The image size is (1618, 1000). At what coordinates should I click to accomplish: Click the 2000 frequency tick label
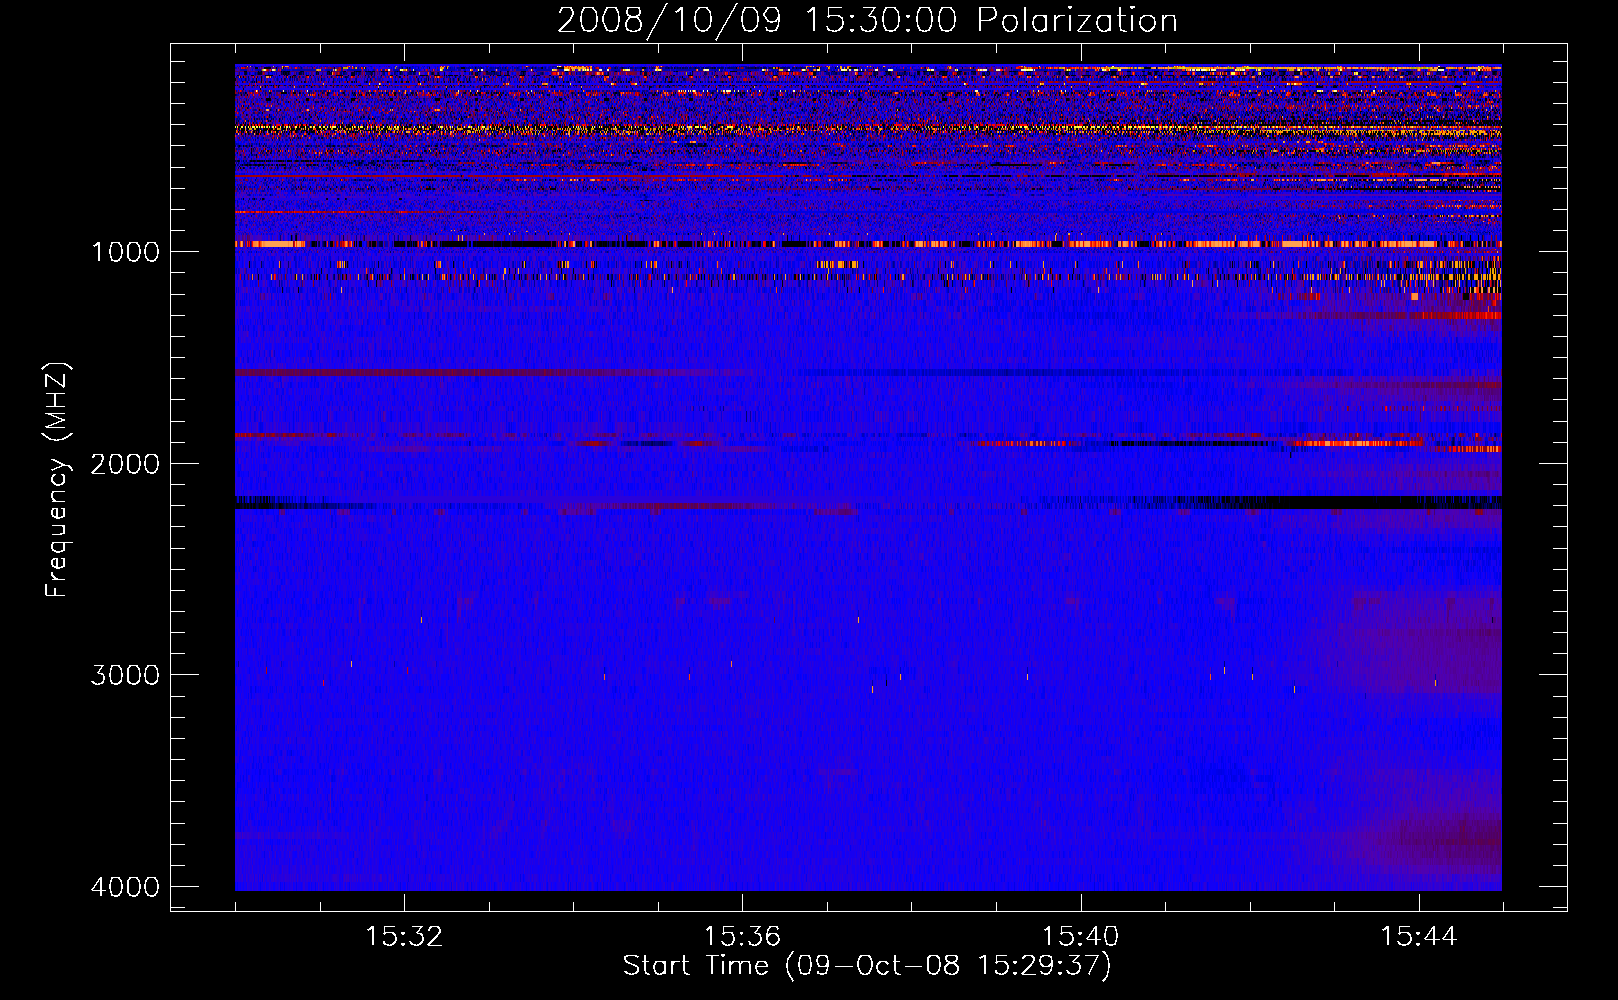[x=125, y=463]
